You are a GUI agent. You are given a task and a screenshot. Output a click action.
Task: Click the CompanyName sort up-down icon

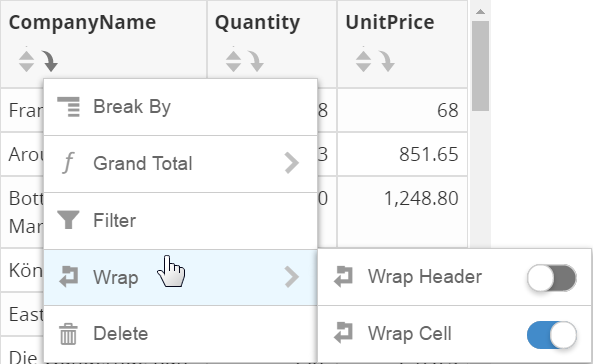[x=26, y=60]
